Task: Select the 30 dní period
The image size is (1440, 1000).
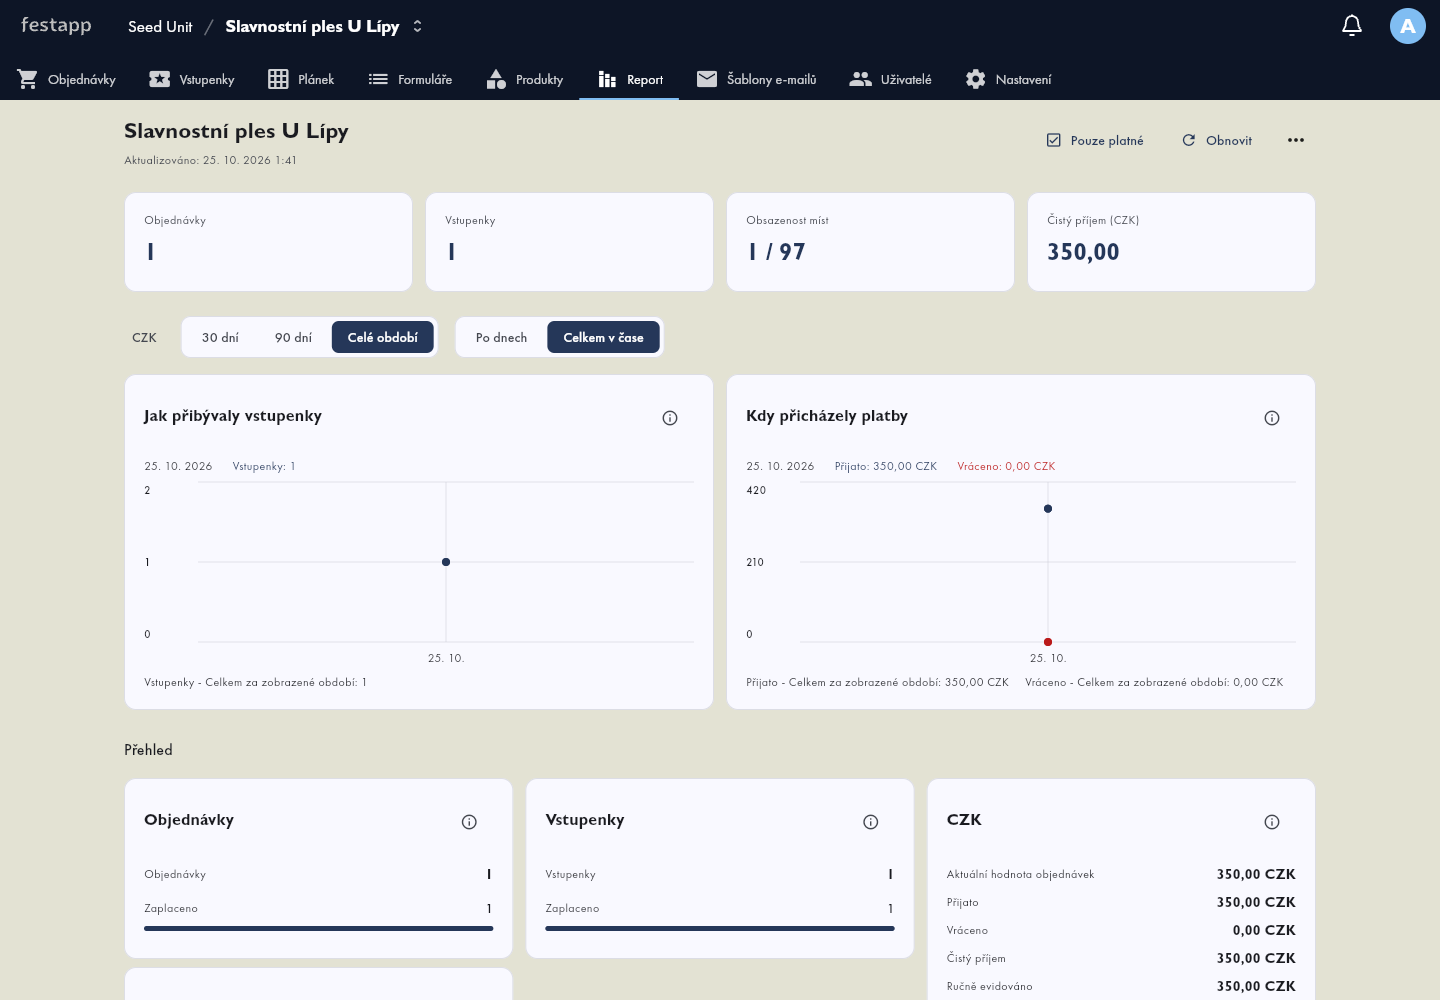Action: pyautogui.click(x=220, y=338)
